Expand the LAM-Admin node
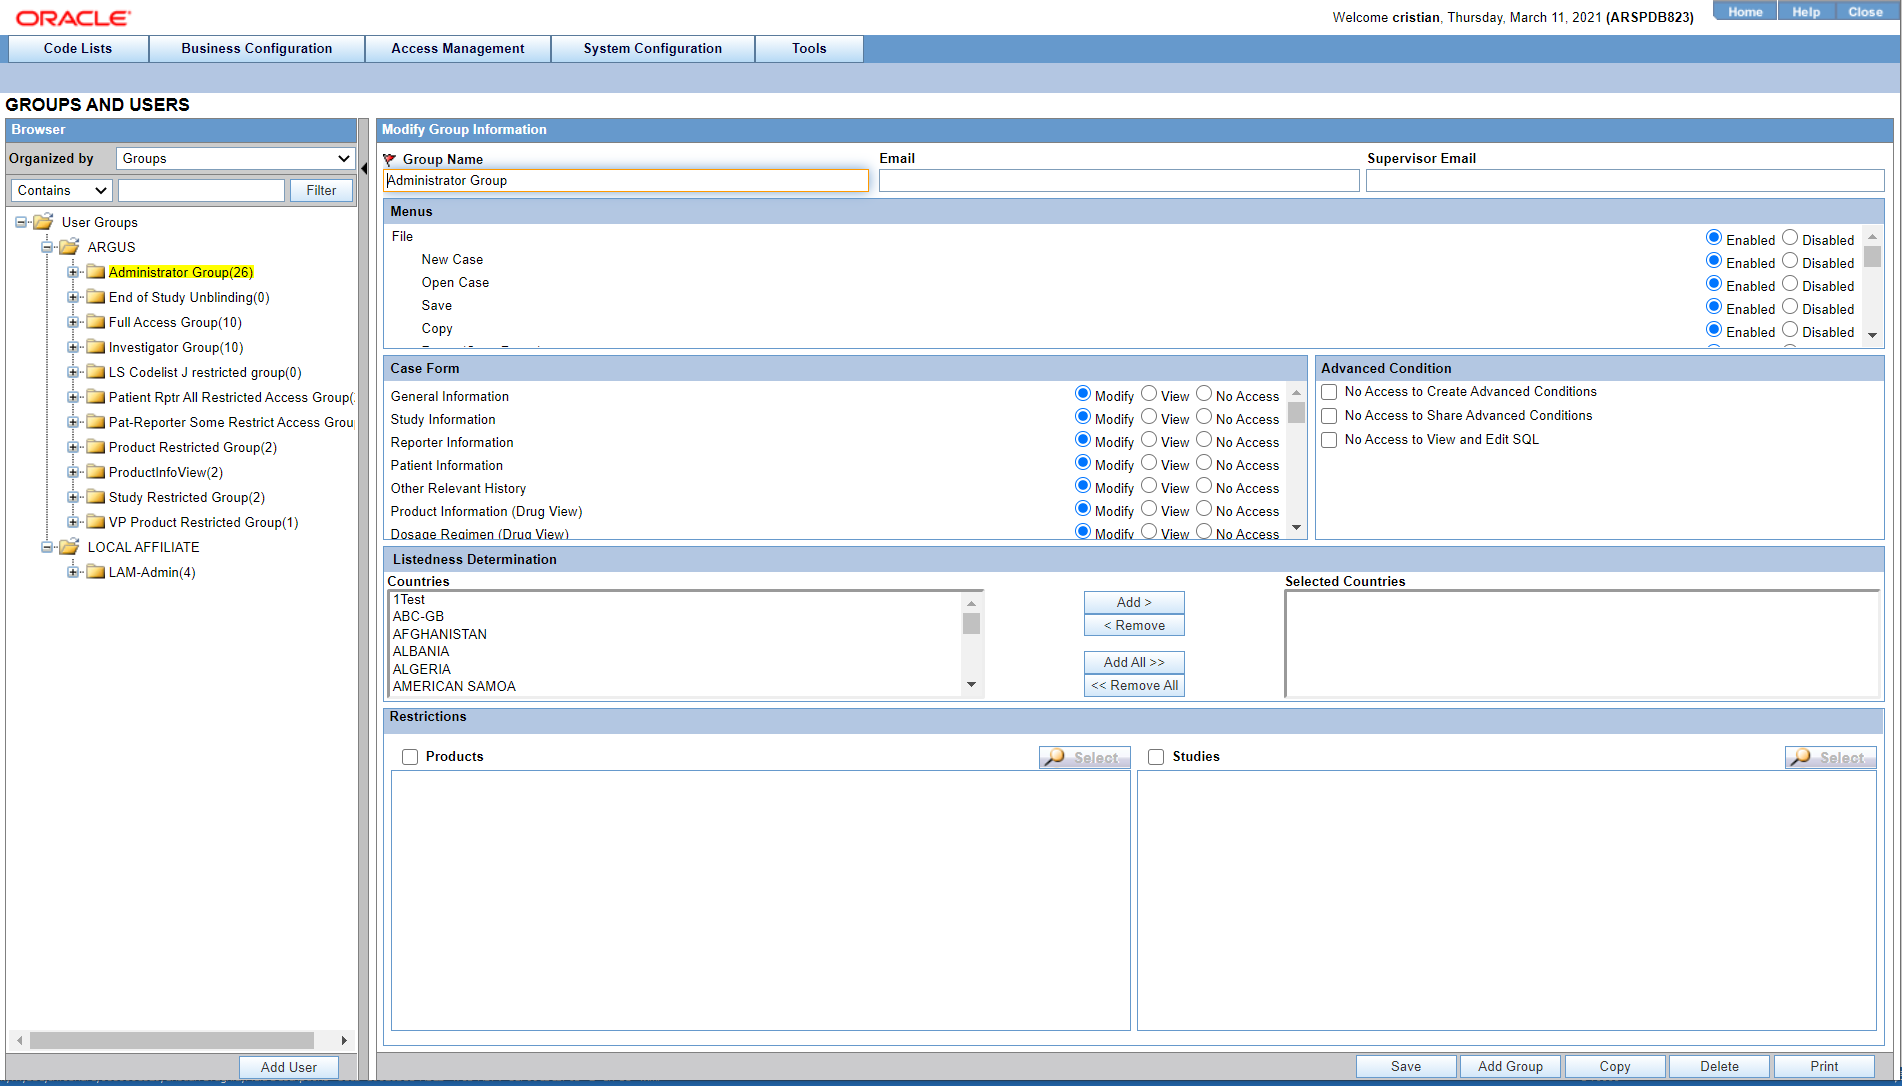 pyautogui.click(x=73, y=572)
